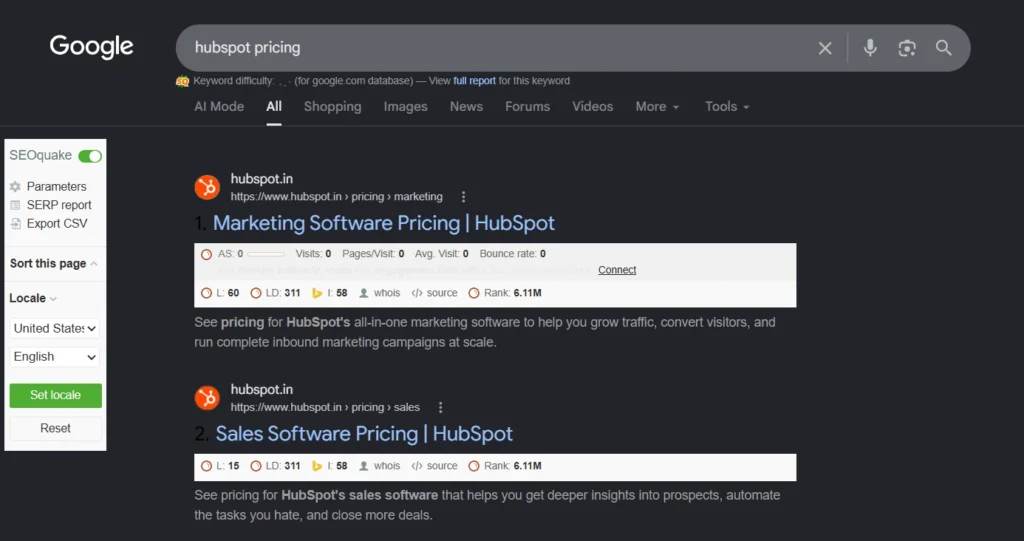
Task: Click Bounce rate: 0 in result 1
Action: [x=513, y=254]
